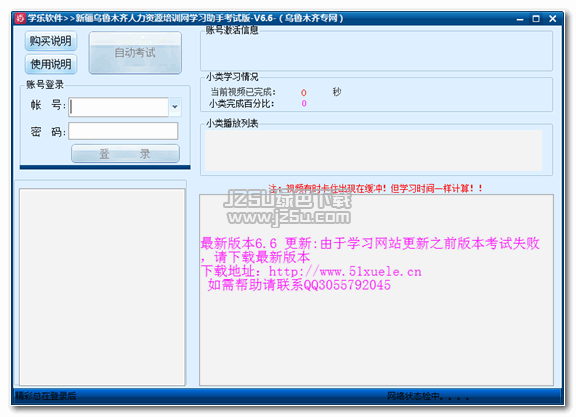Click the 精彩总在登录后 status bar text
The width and height of the screenshot is (576, 417).
(x=46, y=396)
